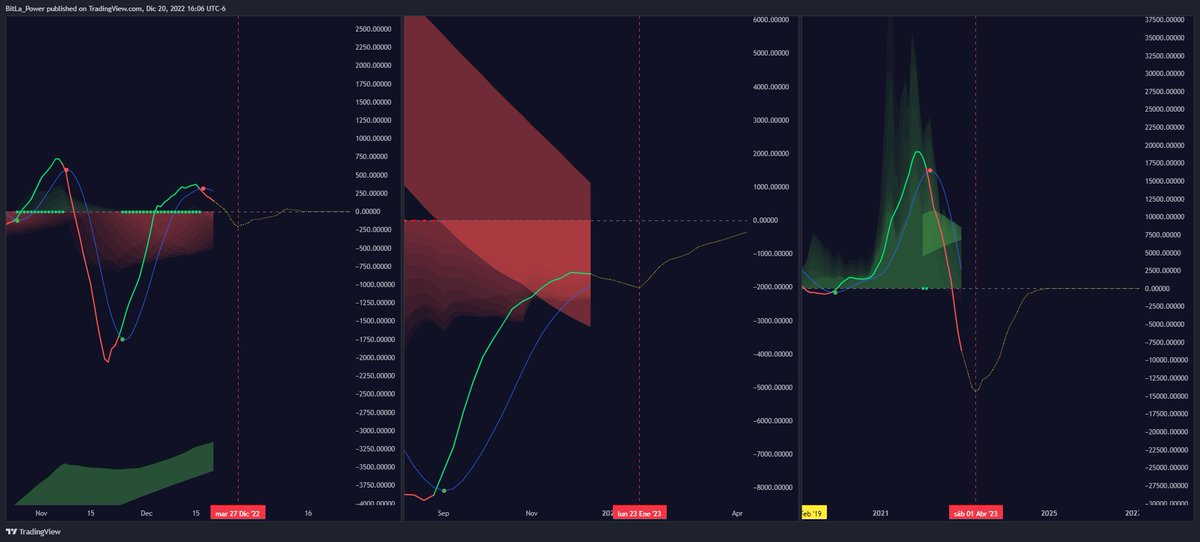Click the -3250.00000 axis value
This screenshot has height=542, width=1200.
coord(375,449)
